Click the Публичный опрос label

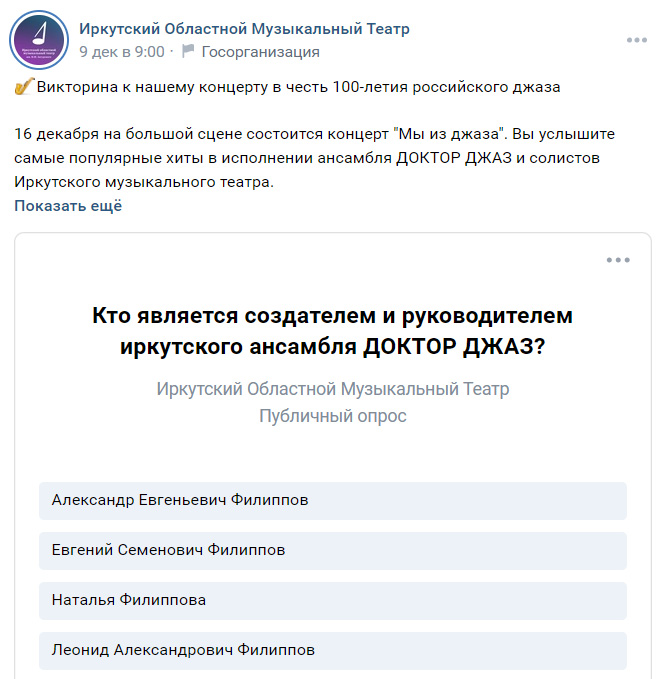(x=332, y=416)
